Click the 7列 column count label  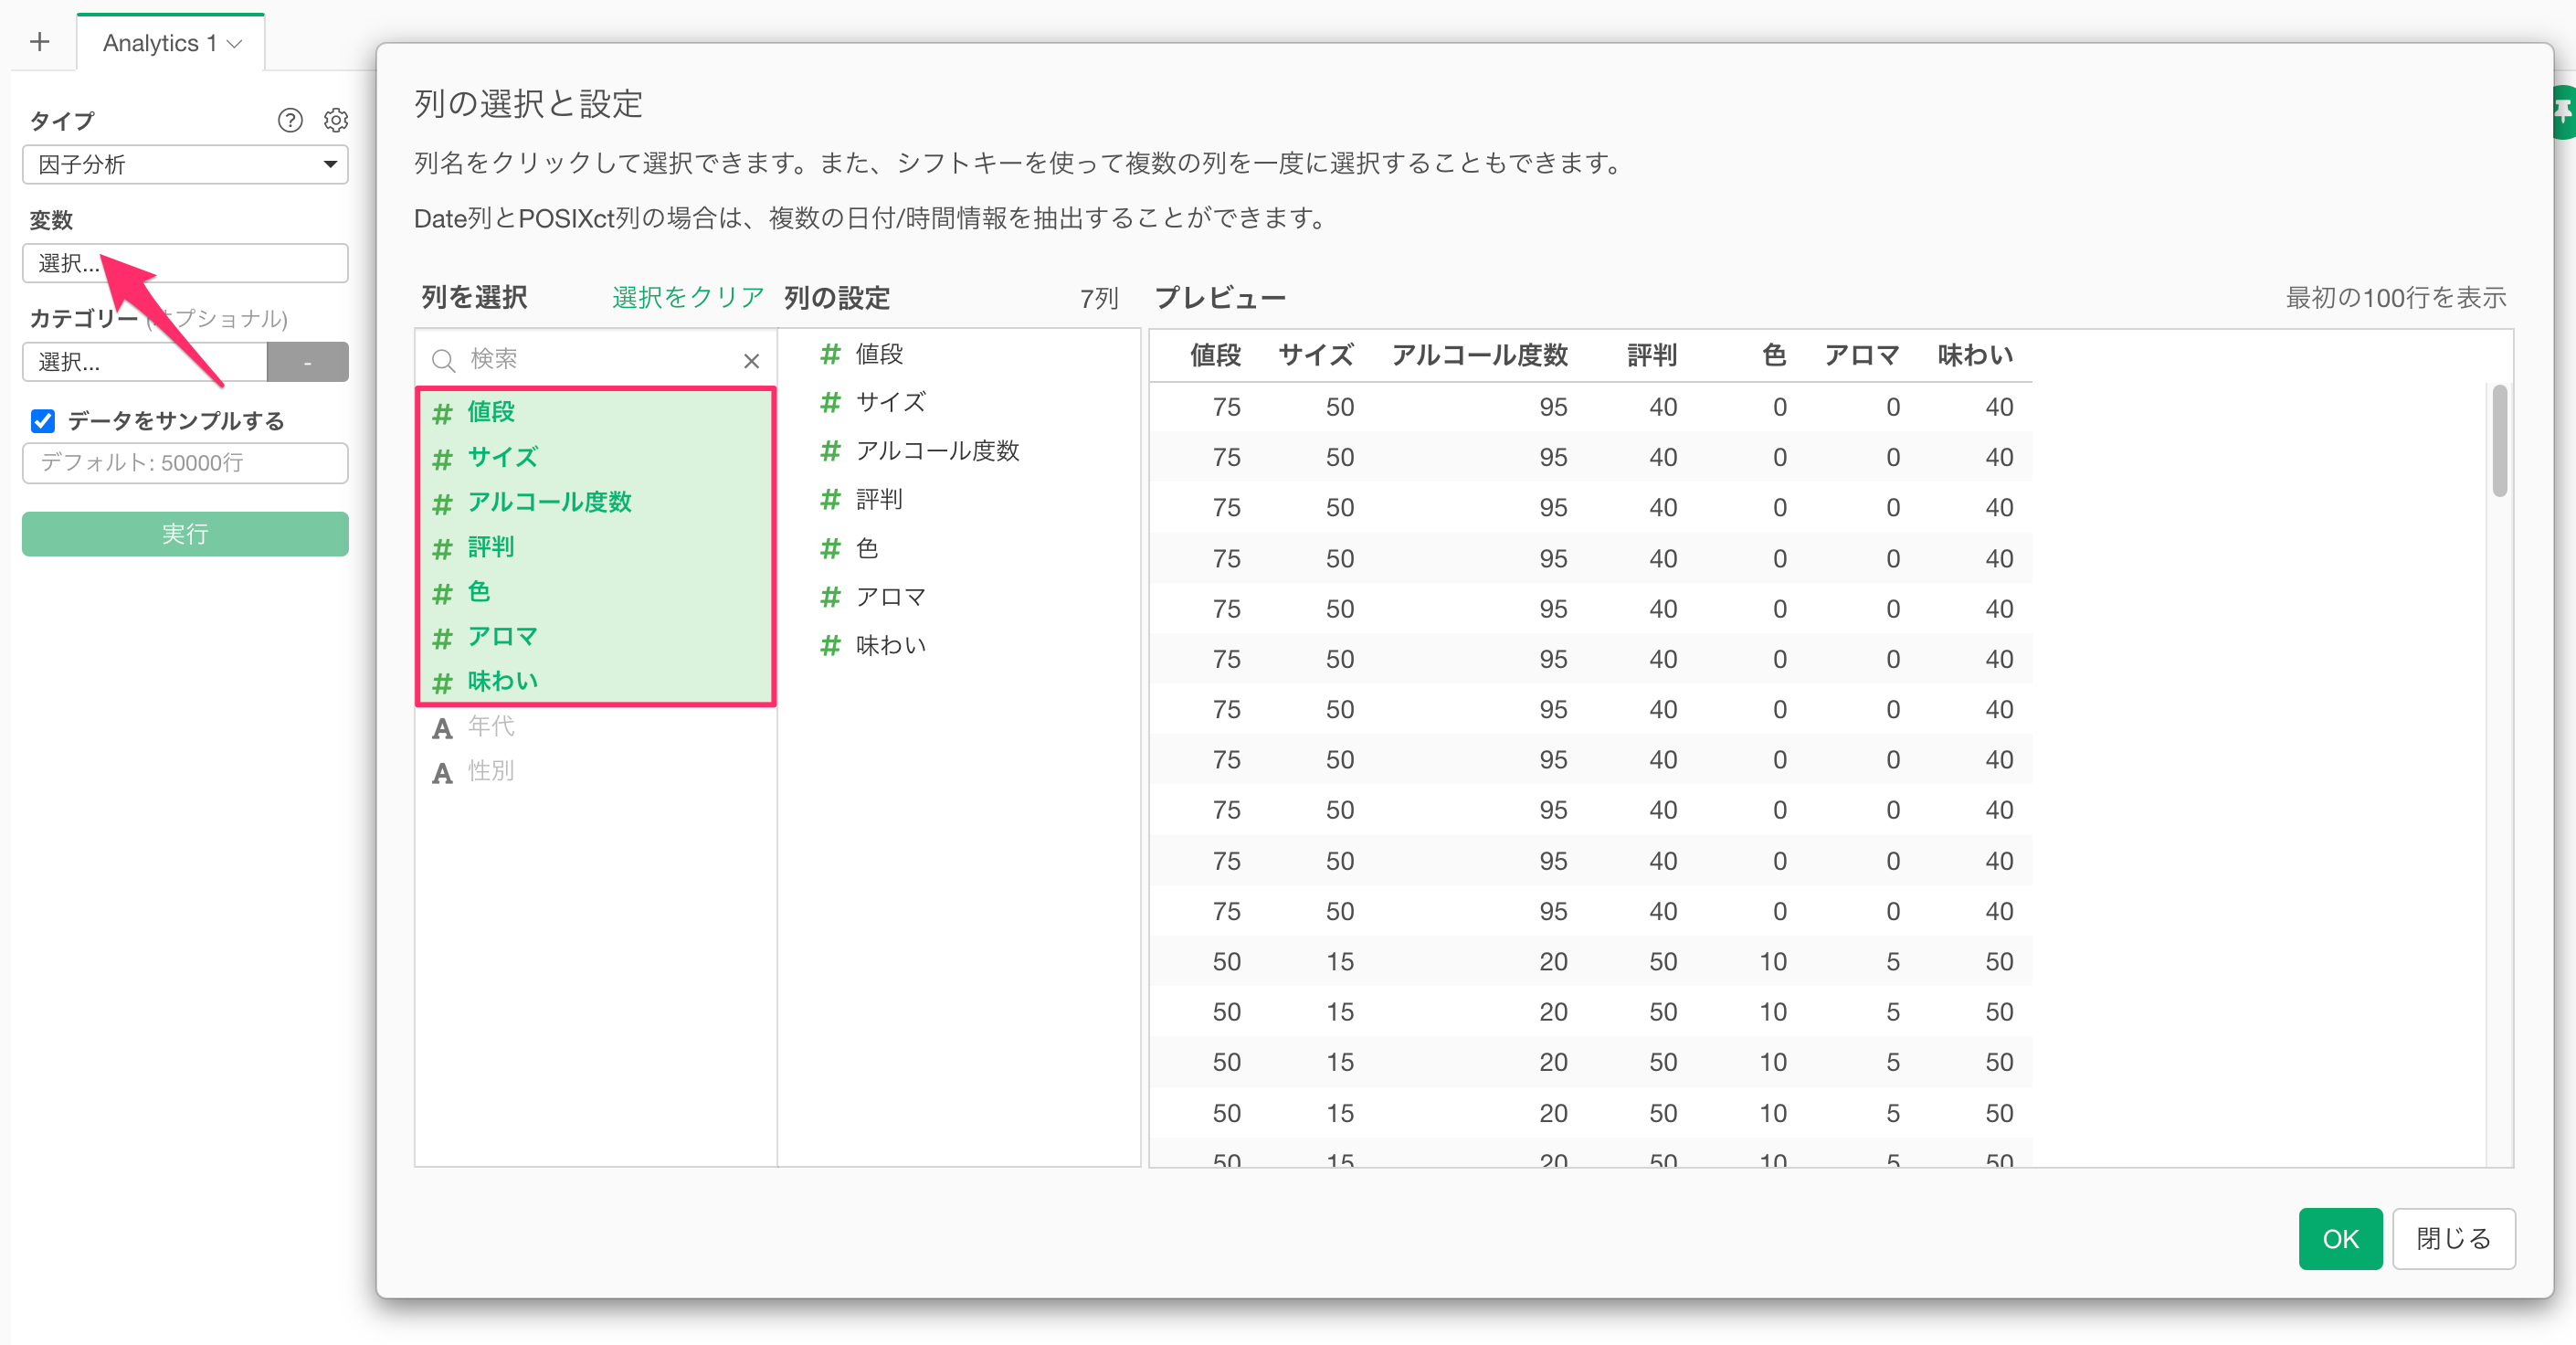click(x=1099, y=298)
